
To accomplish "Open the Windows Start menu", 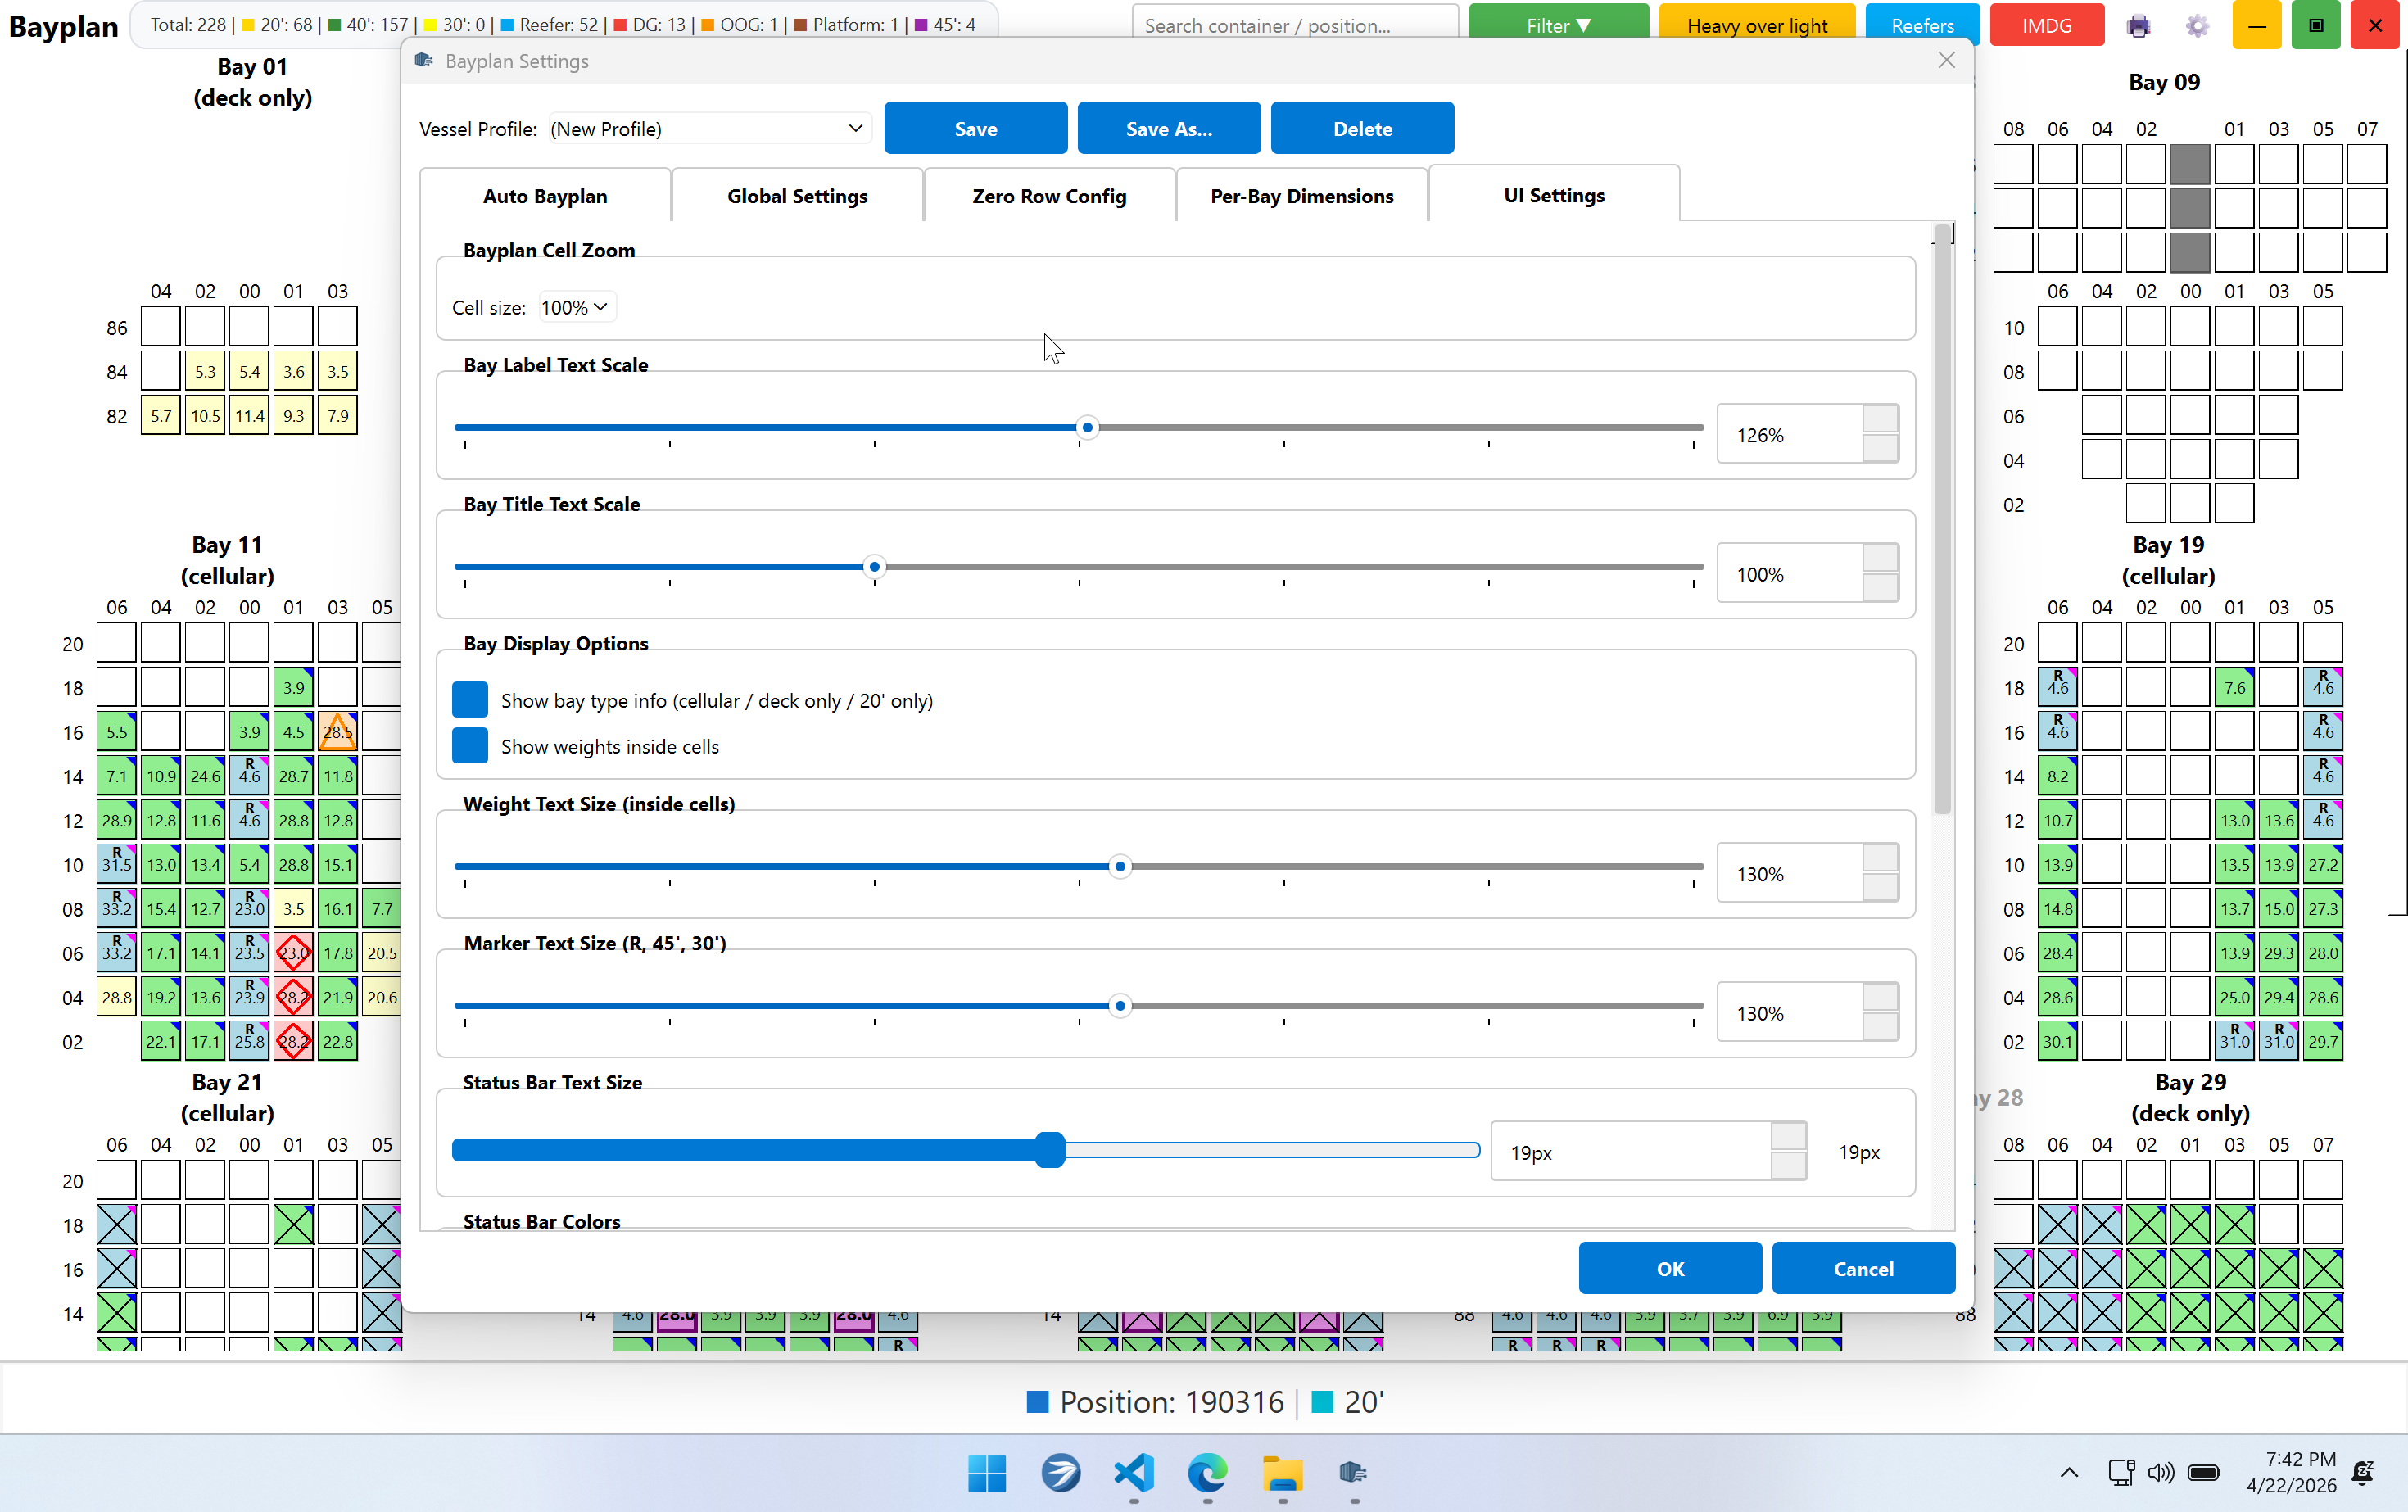I will point(987,1473).
